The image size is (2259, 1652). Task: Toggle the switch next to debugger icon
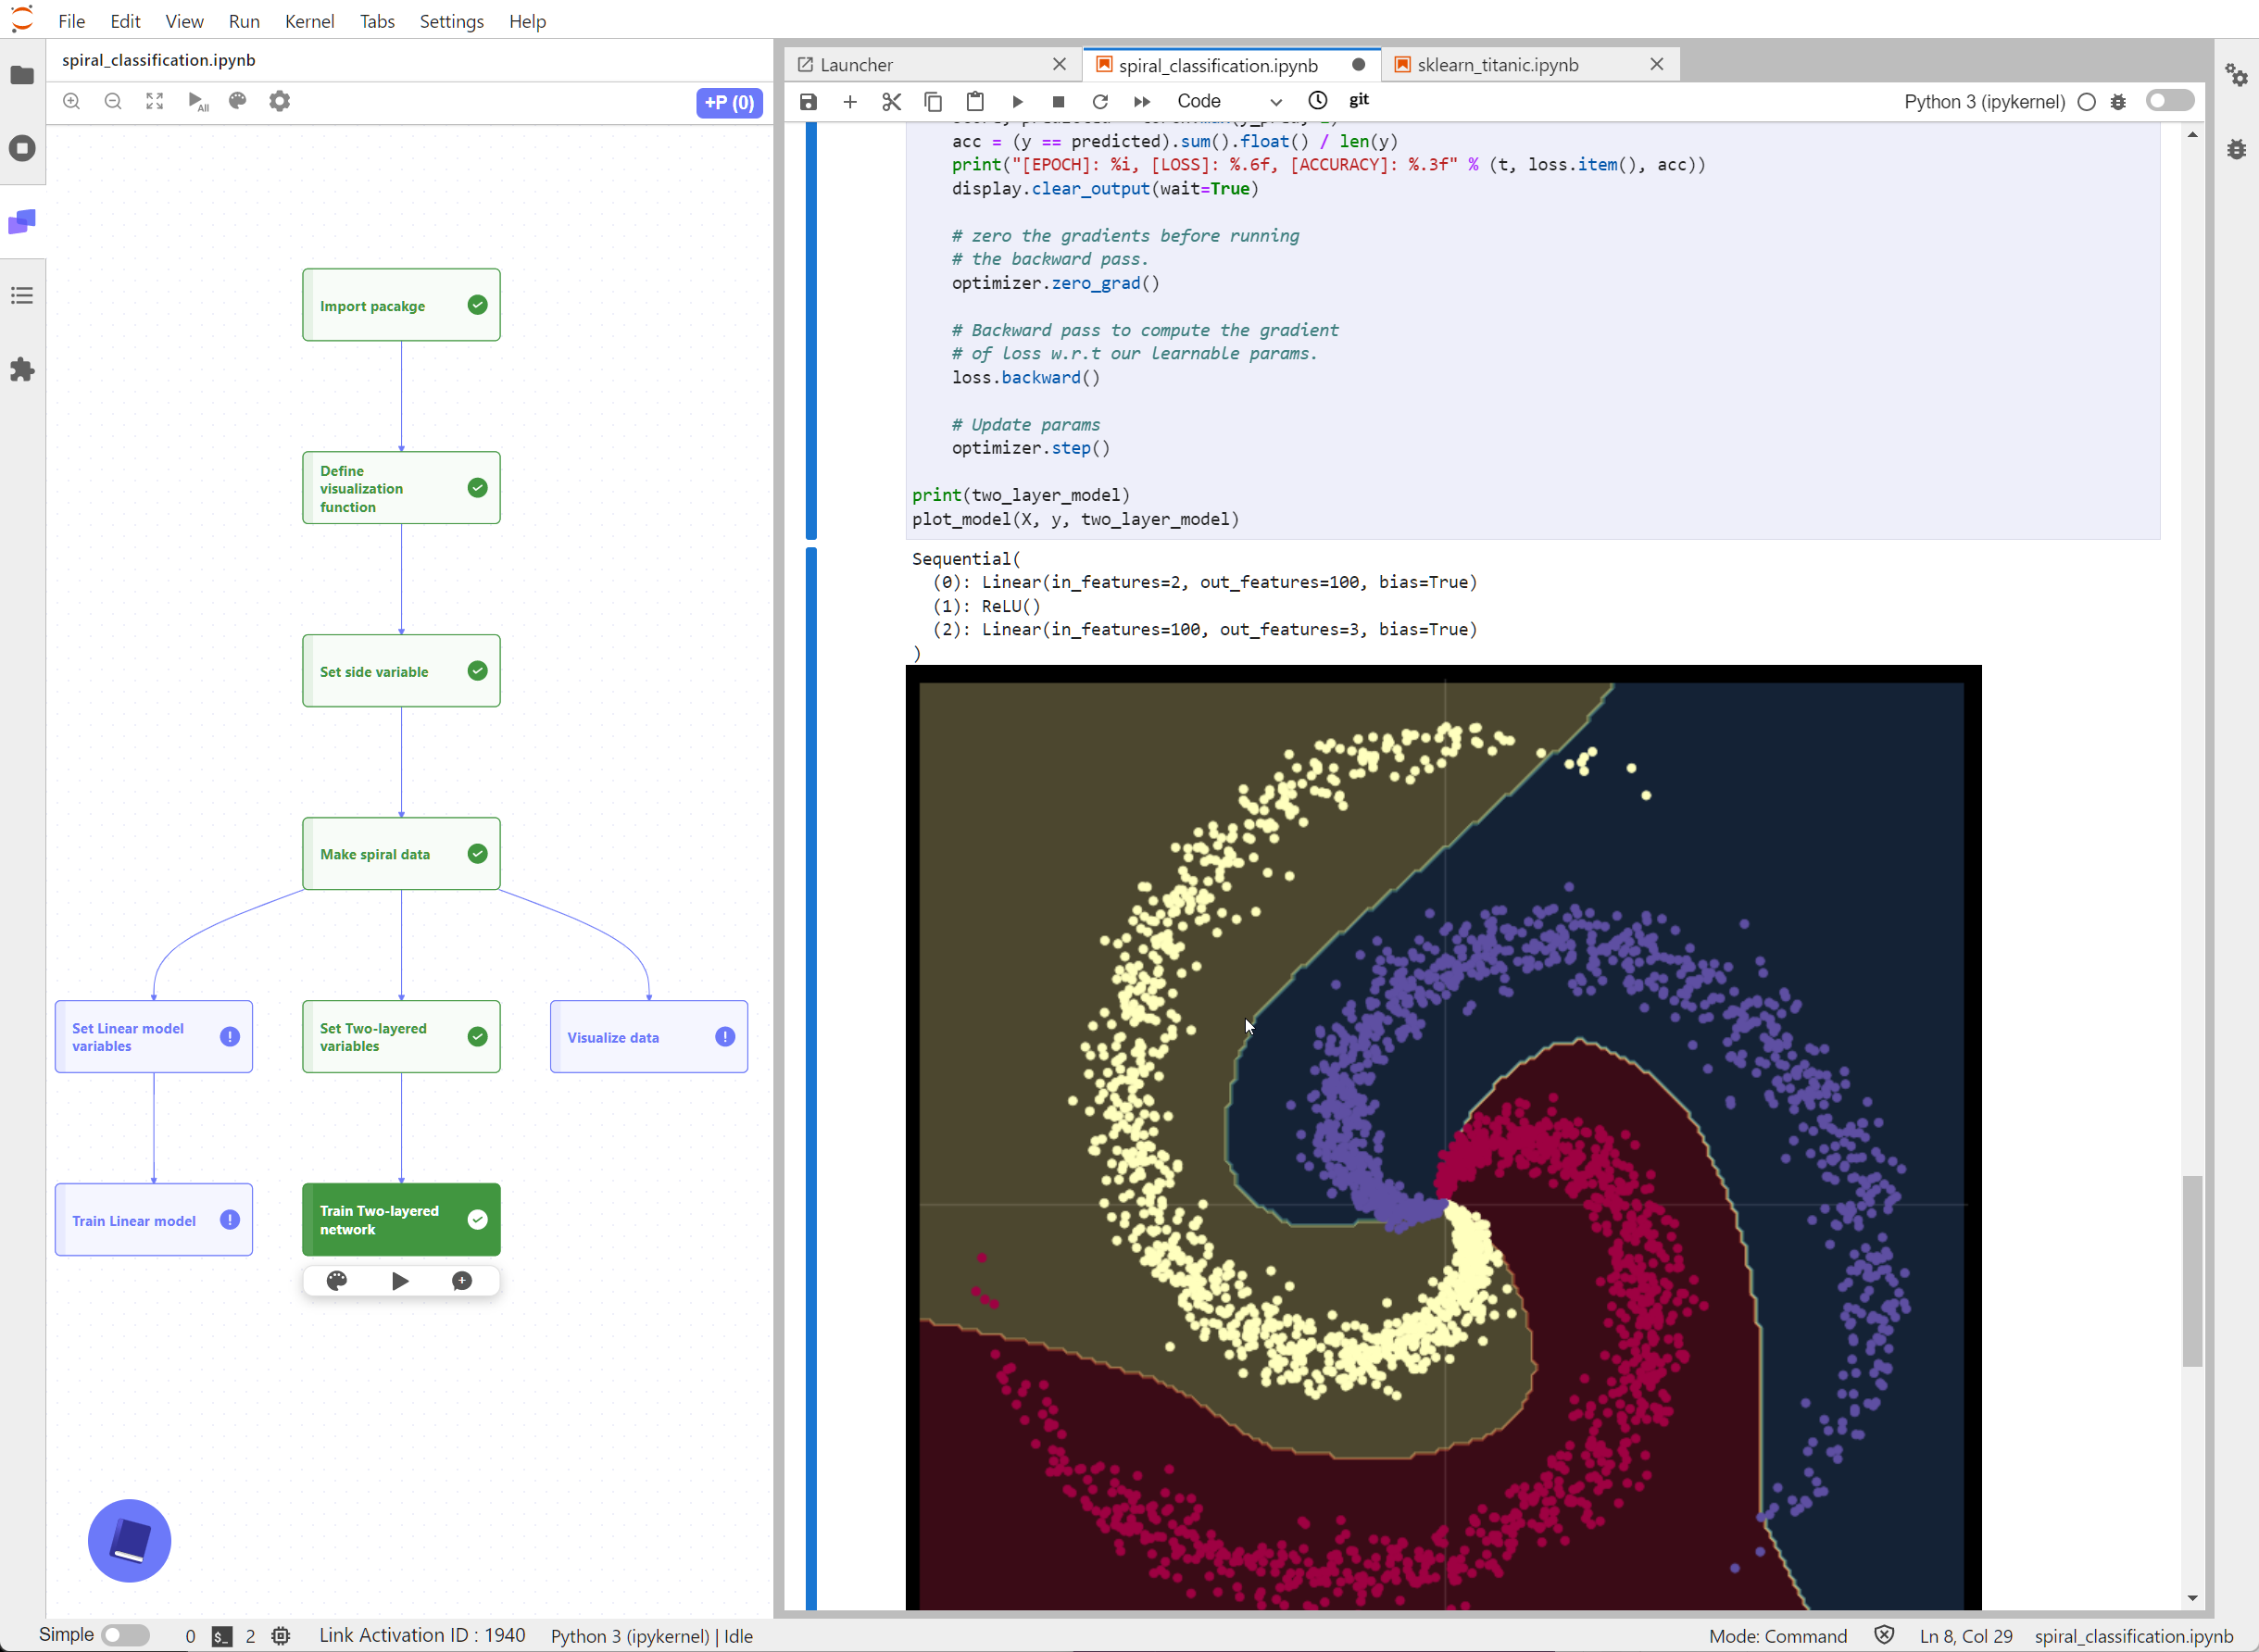2169,101
